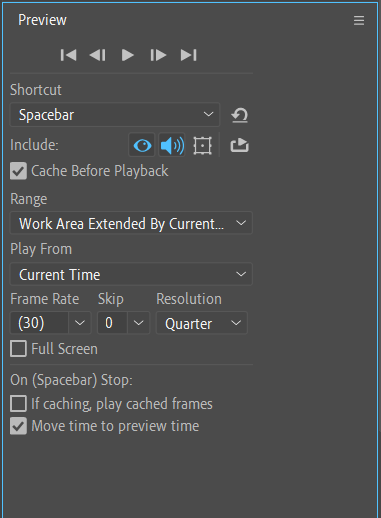Open the Frame Rate dropdown arrow
Screen dimensions: 381x518
[80, 323]
